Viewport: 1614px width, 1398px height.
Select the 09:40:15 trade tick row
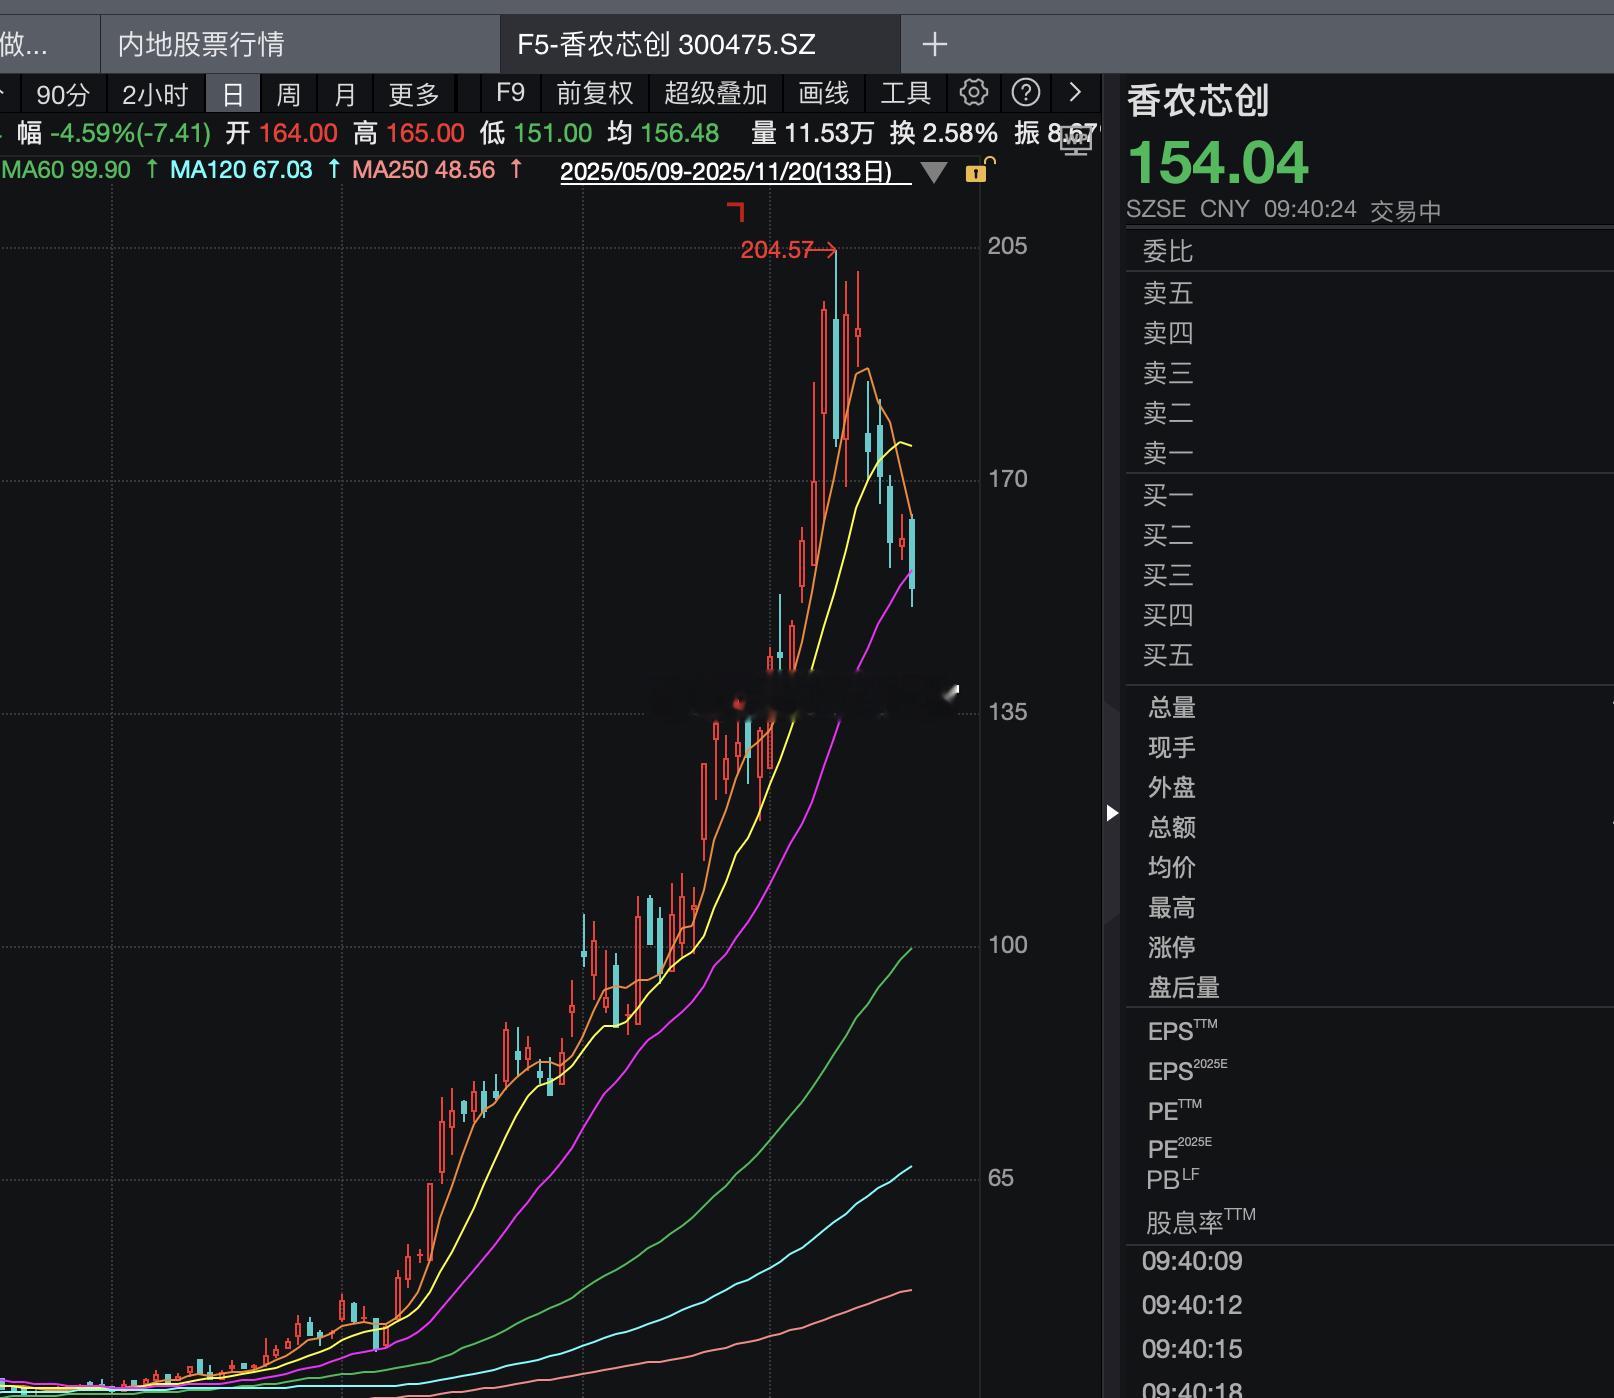point(1370,1349)
